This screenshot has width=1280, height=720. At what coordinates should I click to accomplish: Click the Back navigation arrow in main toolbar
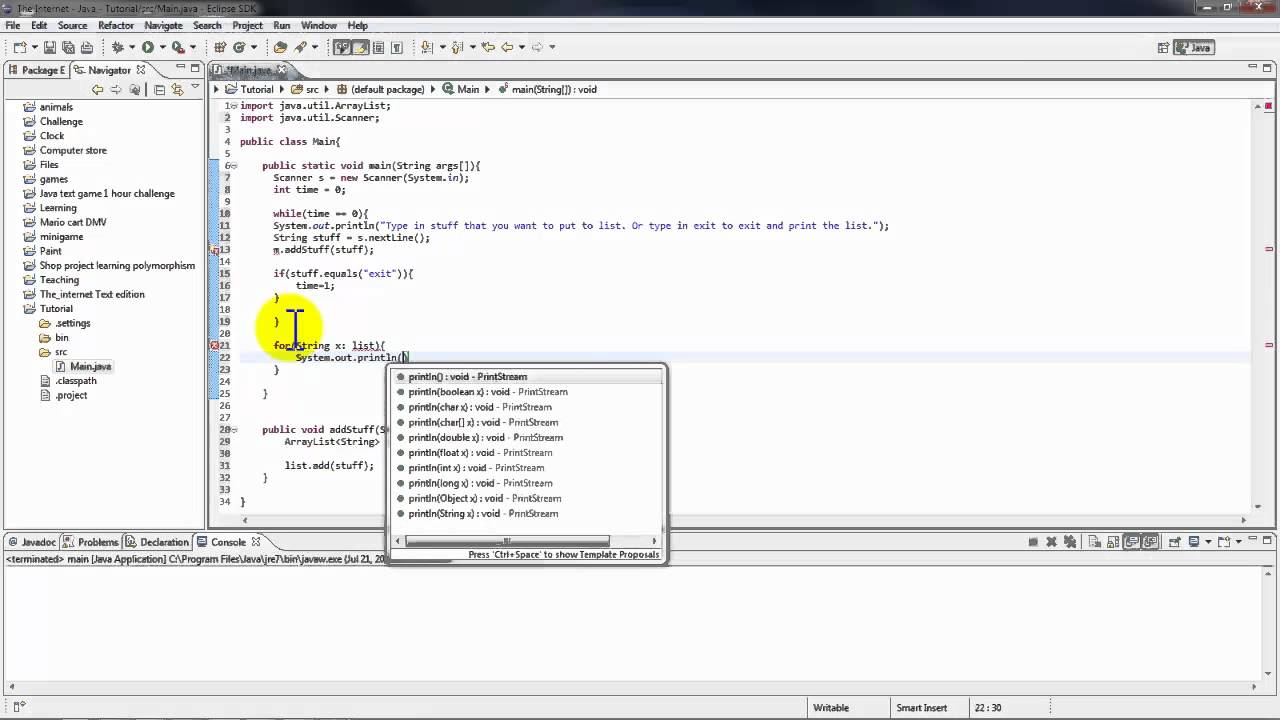click(x=507, y=47)
